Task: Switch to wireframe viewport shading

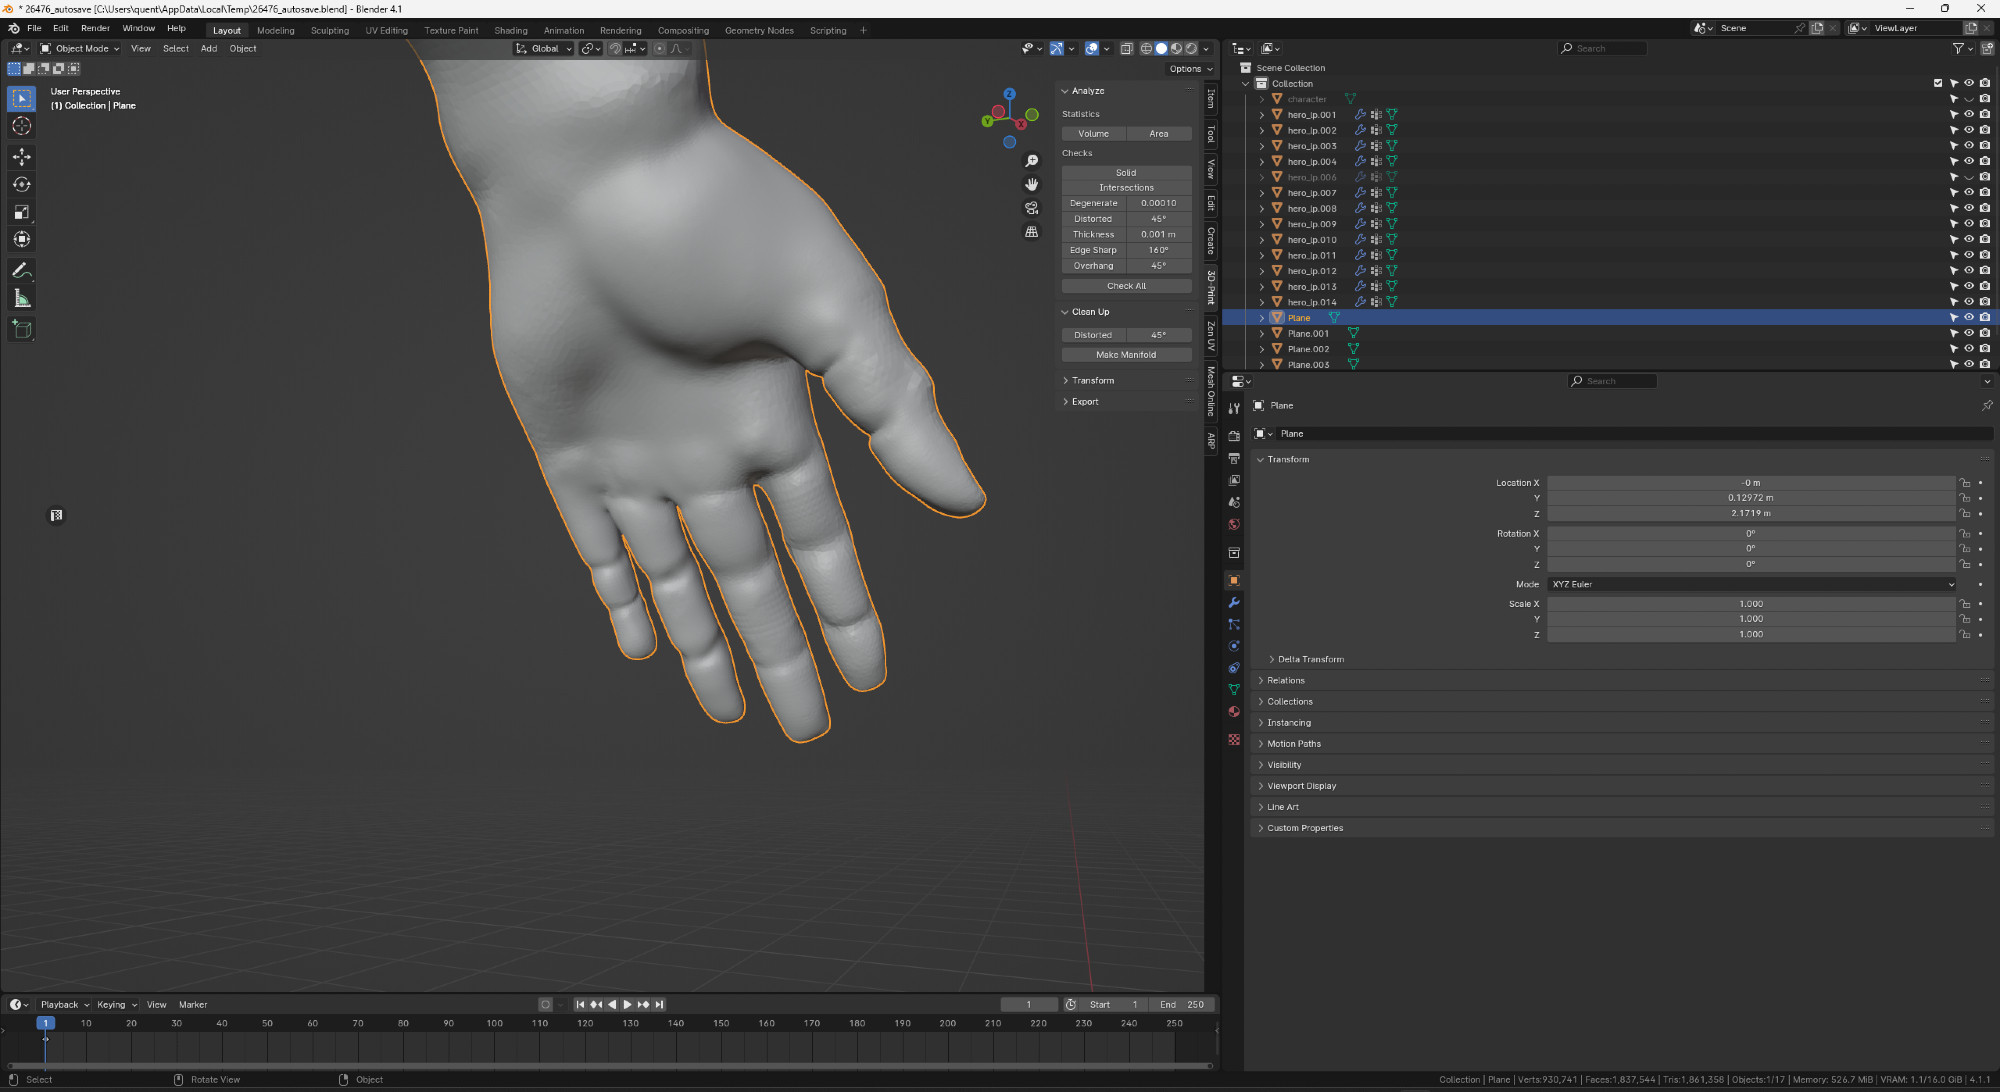Action: click(x=1146, y=48)
